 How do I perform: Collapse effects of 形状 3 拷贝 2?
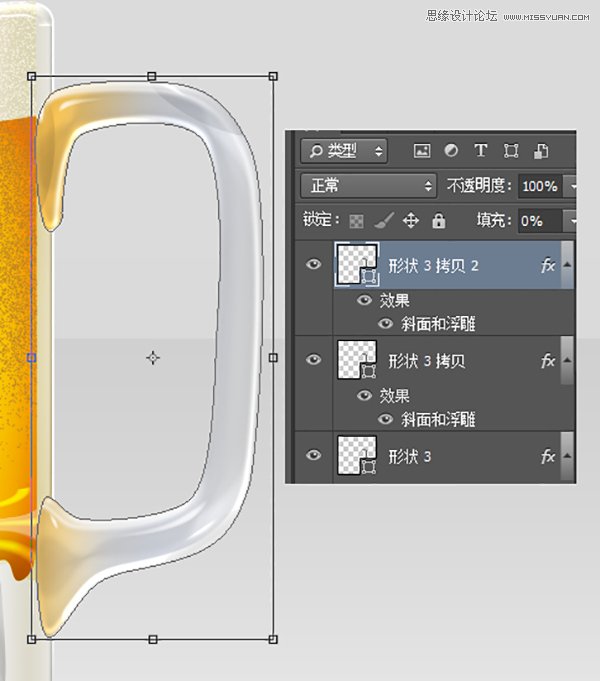(567, 265)
